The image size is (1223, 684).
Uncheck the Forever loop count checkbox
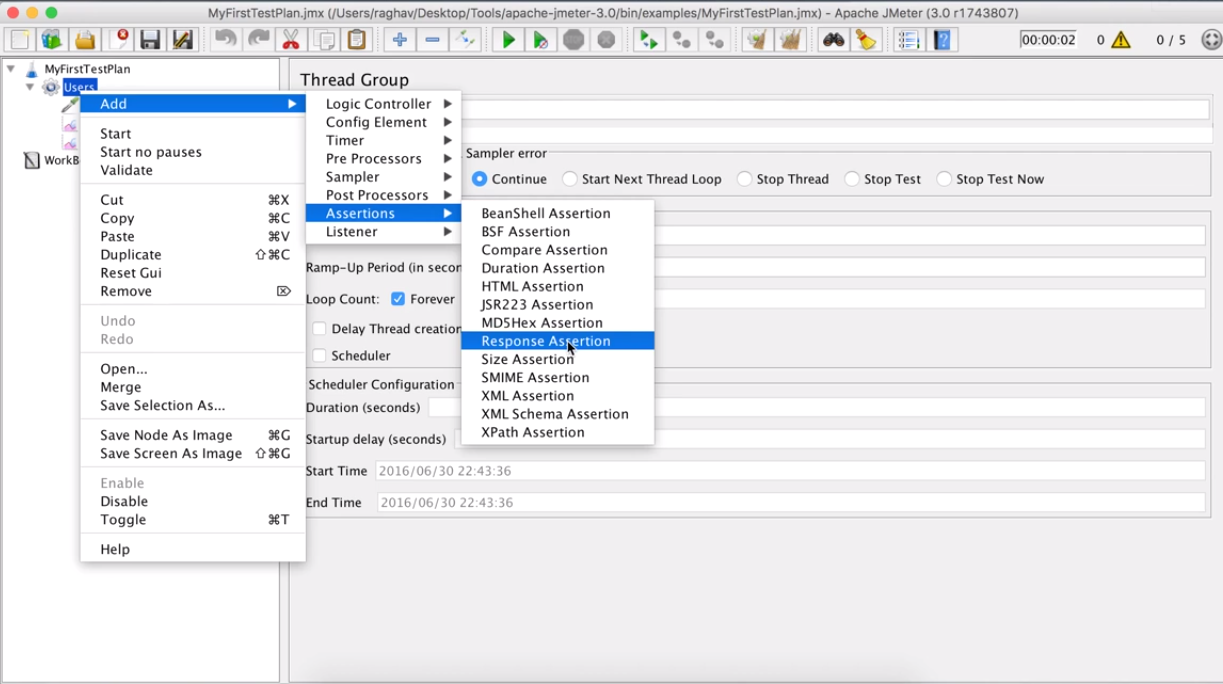coord(398,299)
